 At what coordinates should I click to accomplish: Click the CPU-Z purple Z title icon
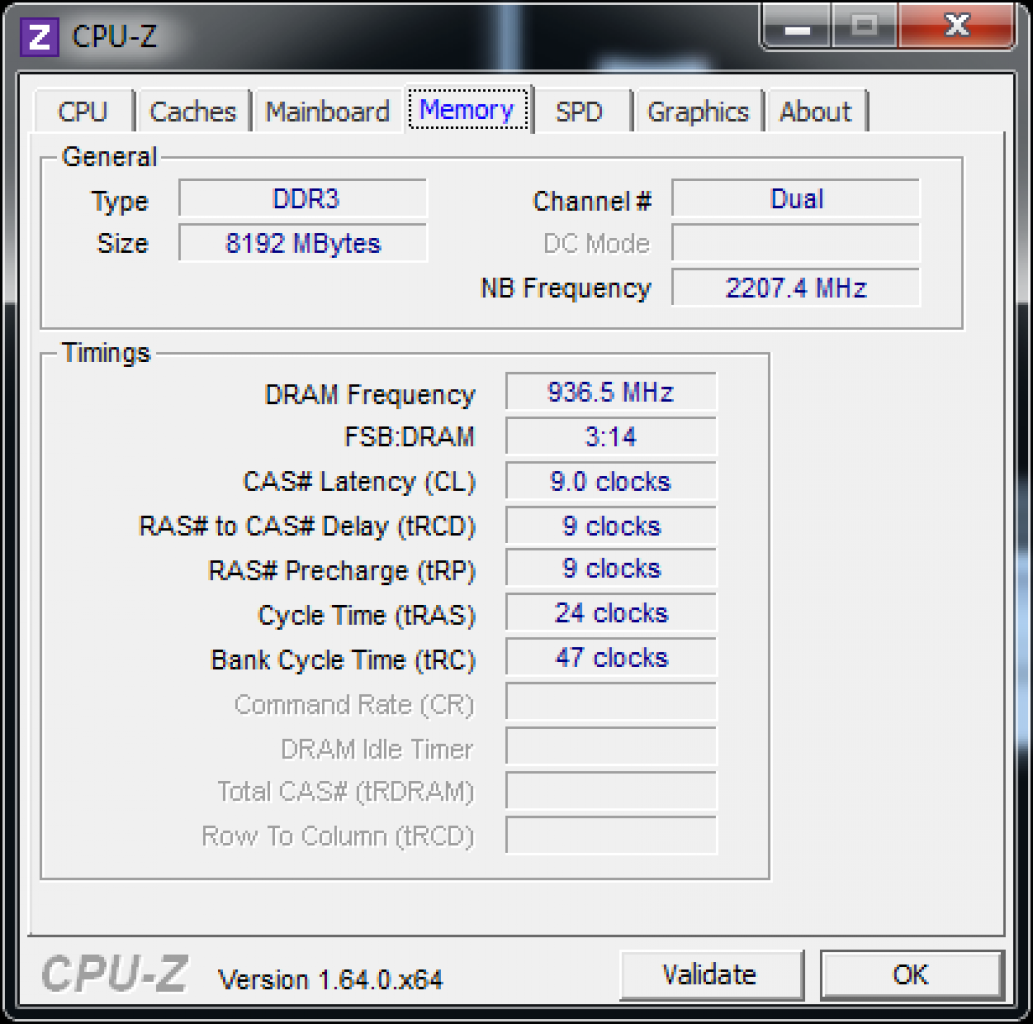point(40,37)
